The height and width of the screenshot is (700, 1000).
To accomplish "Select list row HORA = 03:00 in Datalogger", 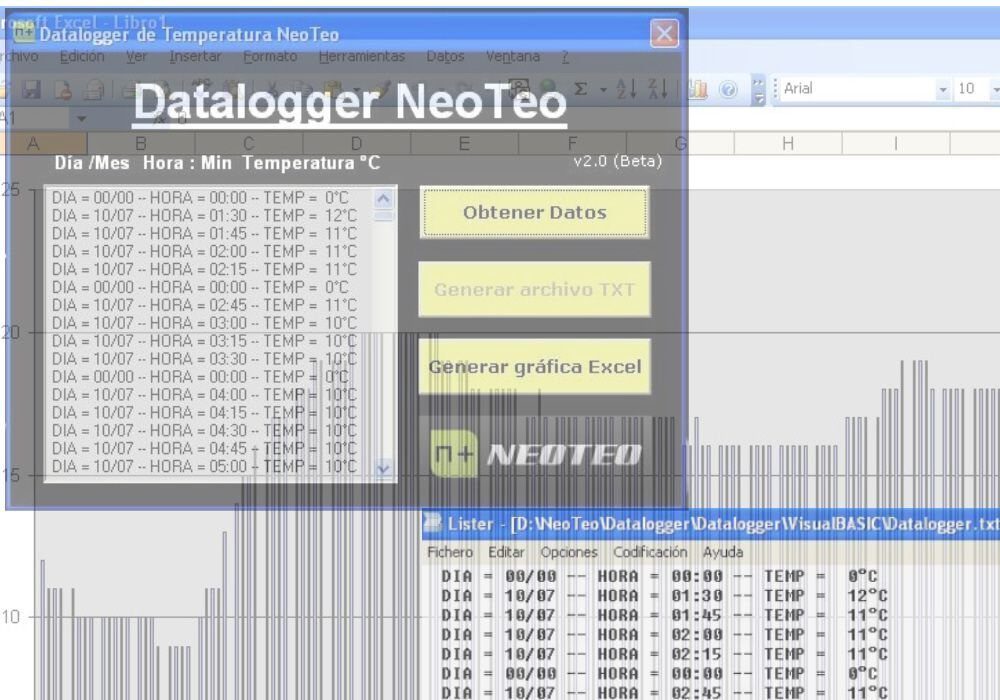I will pos(204,323).
